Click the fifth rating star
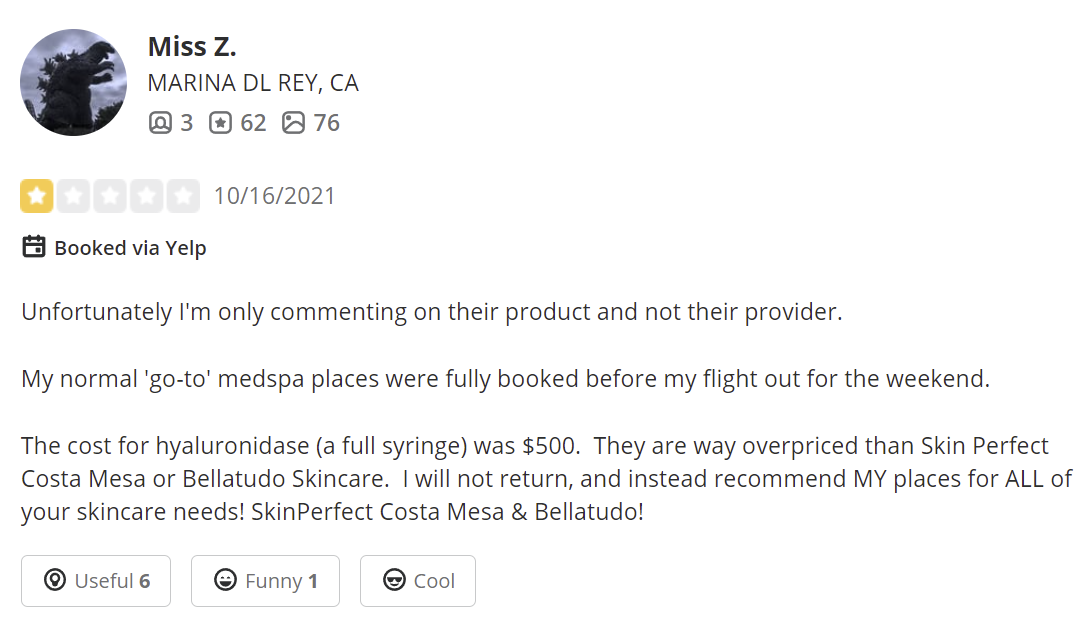The width and height of the screenshot is (1083, 620). 182,196
